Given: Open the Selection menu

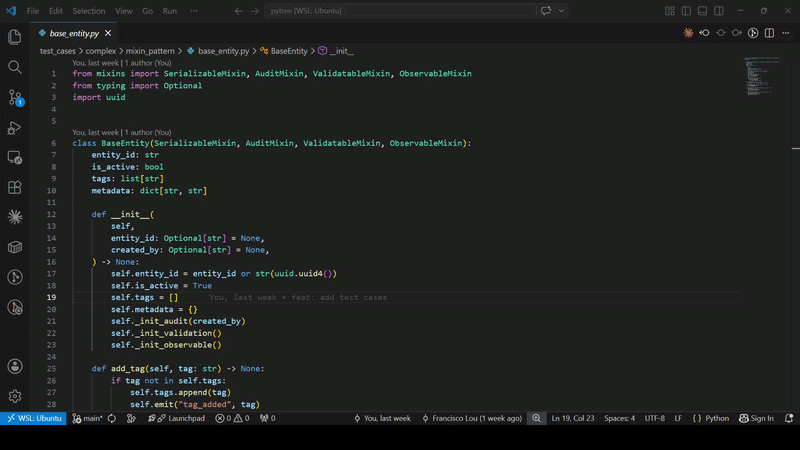Looking at the screenshot, I should click(89, 11).
